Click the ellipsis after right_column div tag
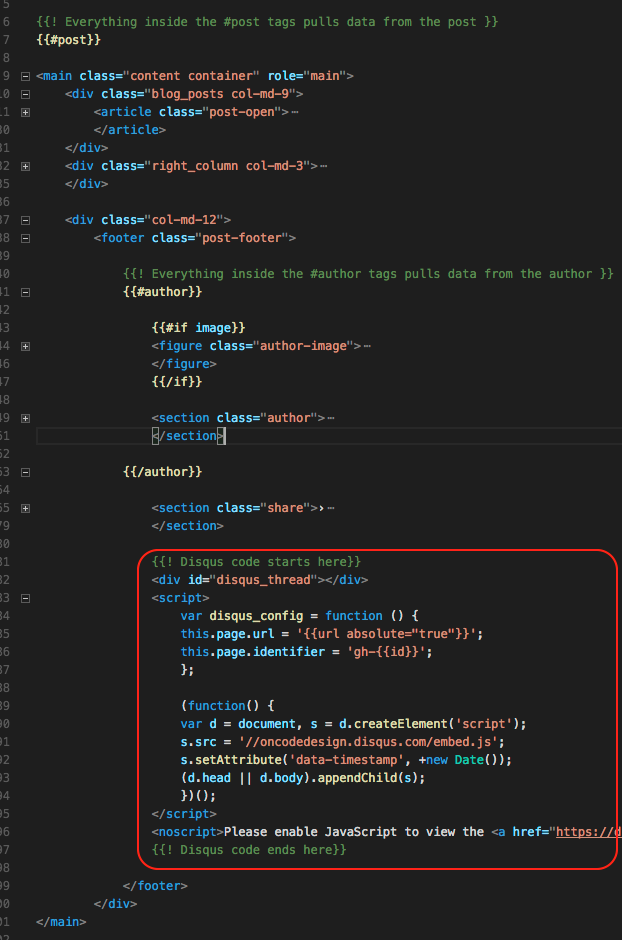Image resolution: width=622 pixels, height=940 pixels. 324,166
